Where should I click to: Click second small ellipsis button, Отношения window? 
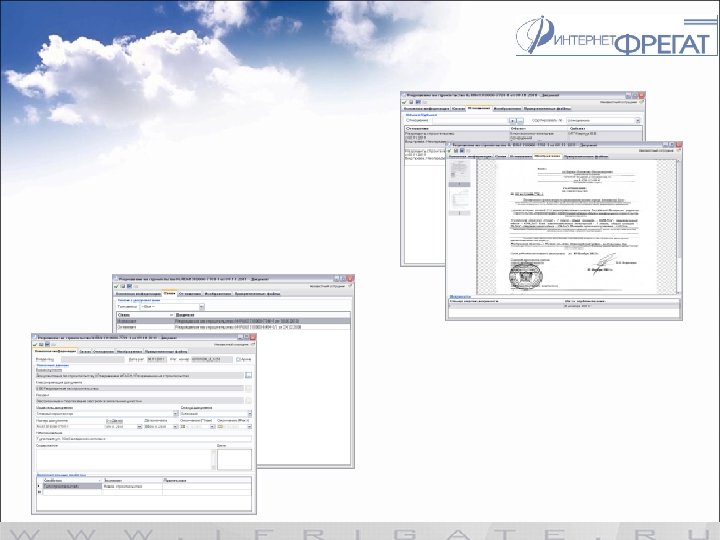(x=520, y=121)
